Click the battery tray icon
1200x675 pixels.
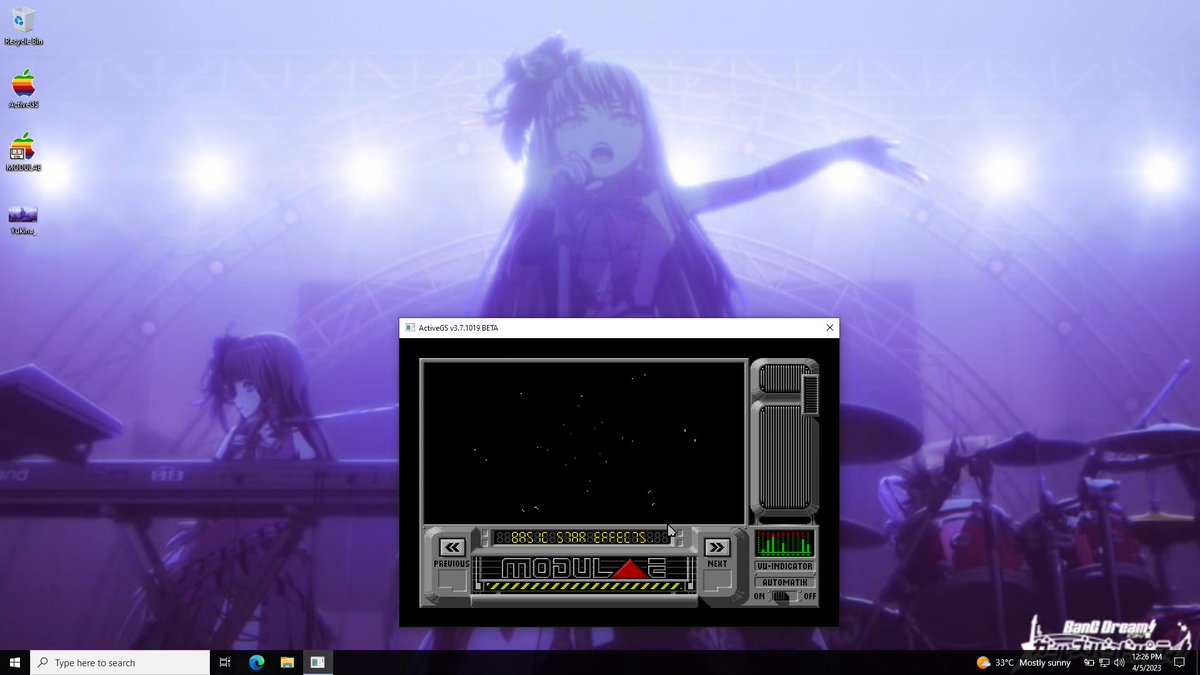click(1088, 662)
